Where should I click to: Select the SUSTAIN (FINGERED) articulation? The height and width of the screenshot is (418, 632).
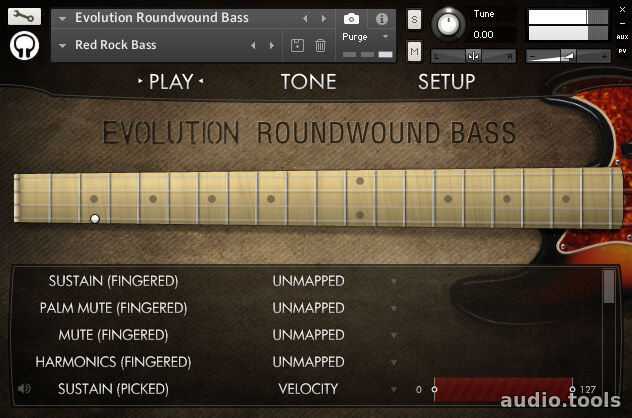[113, 281]
